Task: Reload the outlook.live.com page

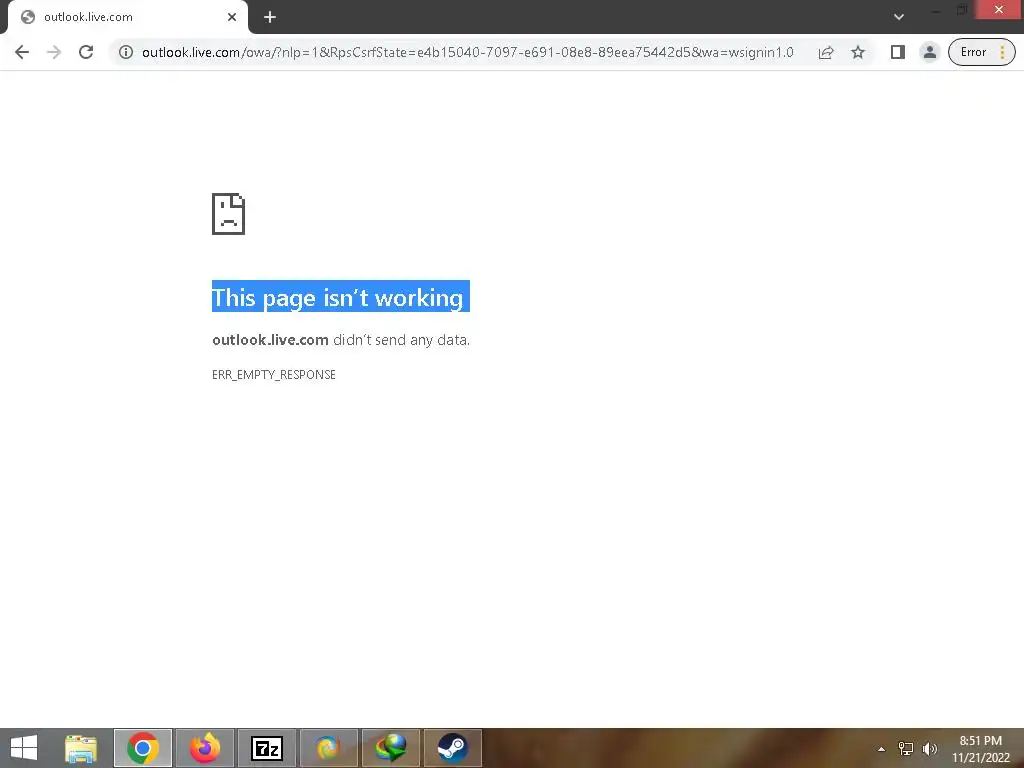Action: [86, 52]
